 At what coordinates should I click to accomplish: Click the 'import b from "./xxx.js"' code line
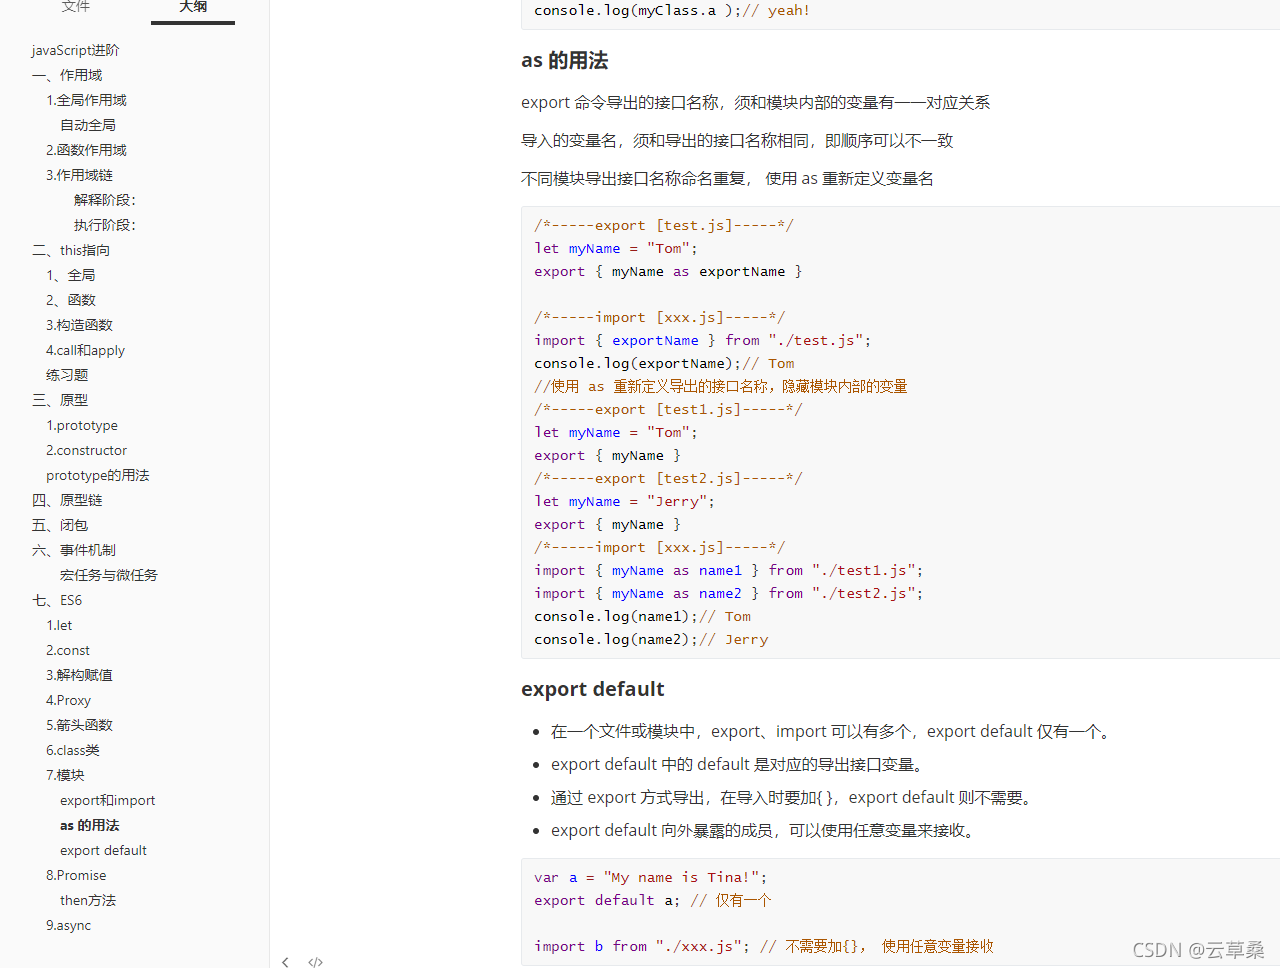click(764, 946)
